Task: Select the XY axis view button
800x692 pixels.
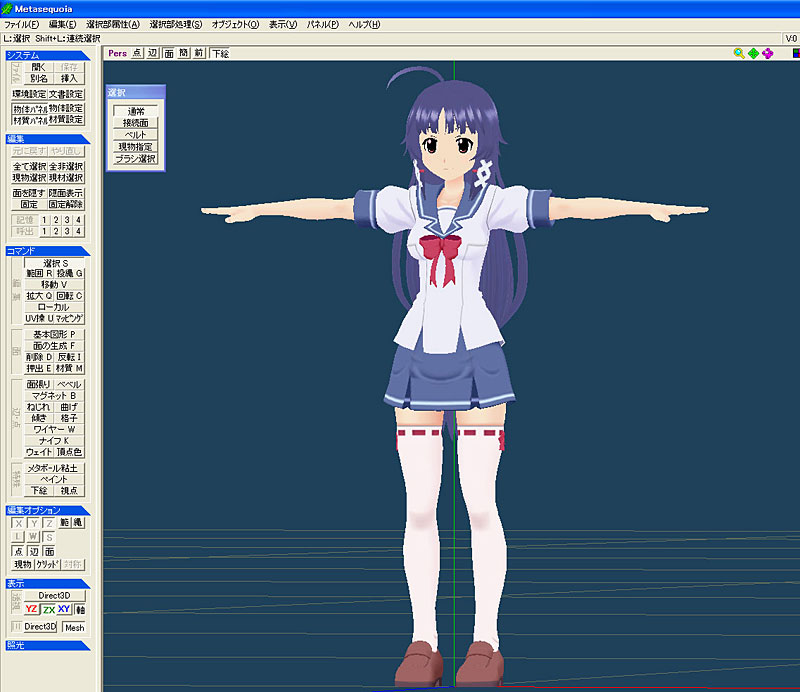Action: (x=64, y=609)
